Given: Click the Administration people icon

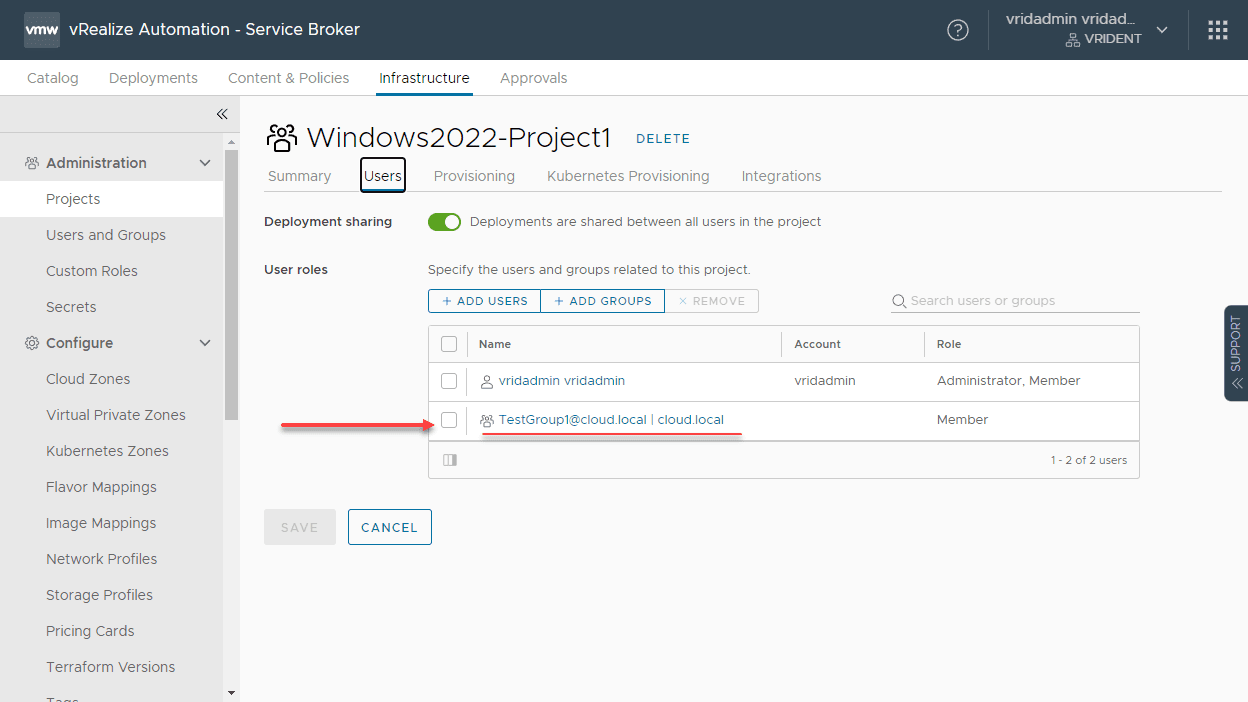Looking at the screenshot, I should [32, 163].
